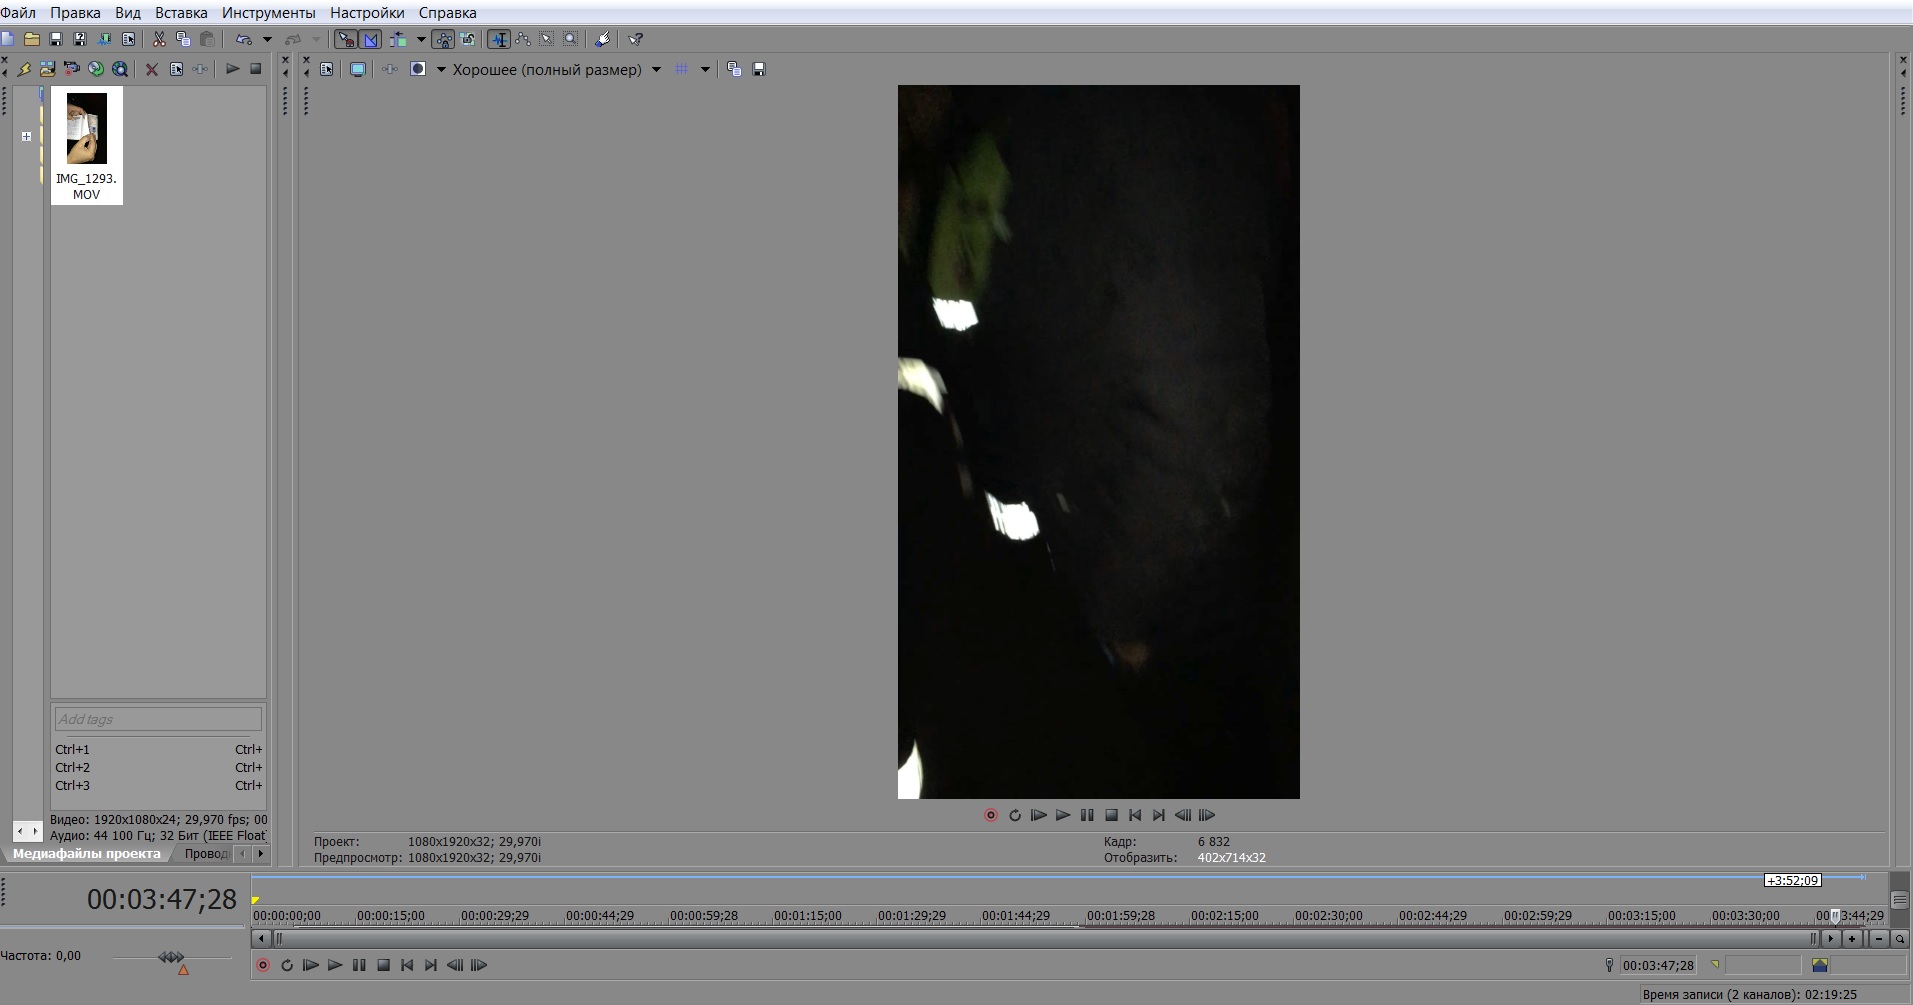The width and height of the screenshot is (1913, 1005).
Task: Create a new project with the blank page icon
Action: pyautogui.click(x=8, y=39)
